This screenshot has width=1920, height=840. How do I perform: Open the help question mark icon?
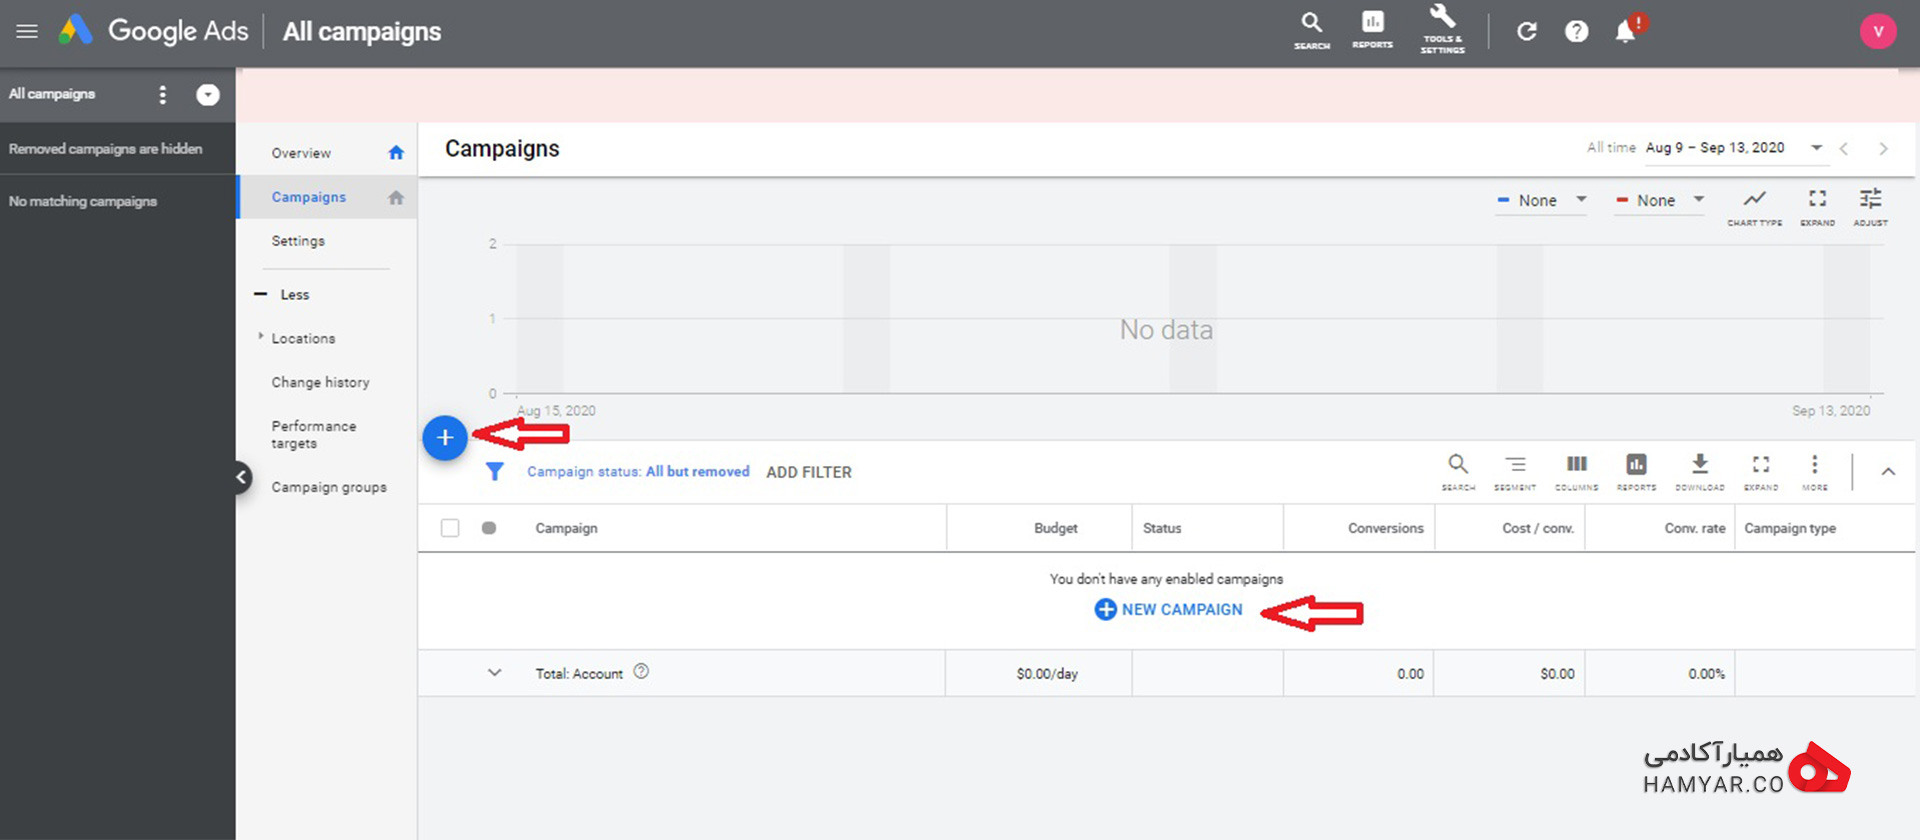coord(1576,31)
